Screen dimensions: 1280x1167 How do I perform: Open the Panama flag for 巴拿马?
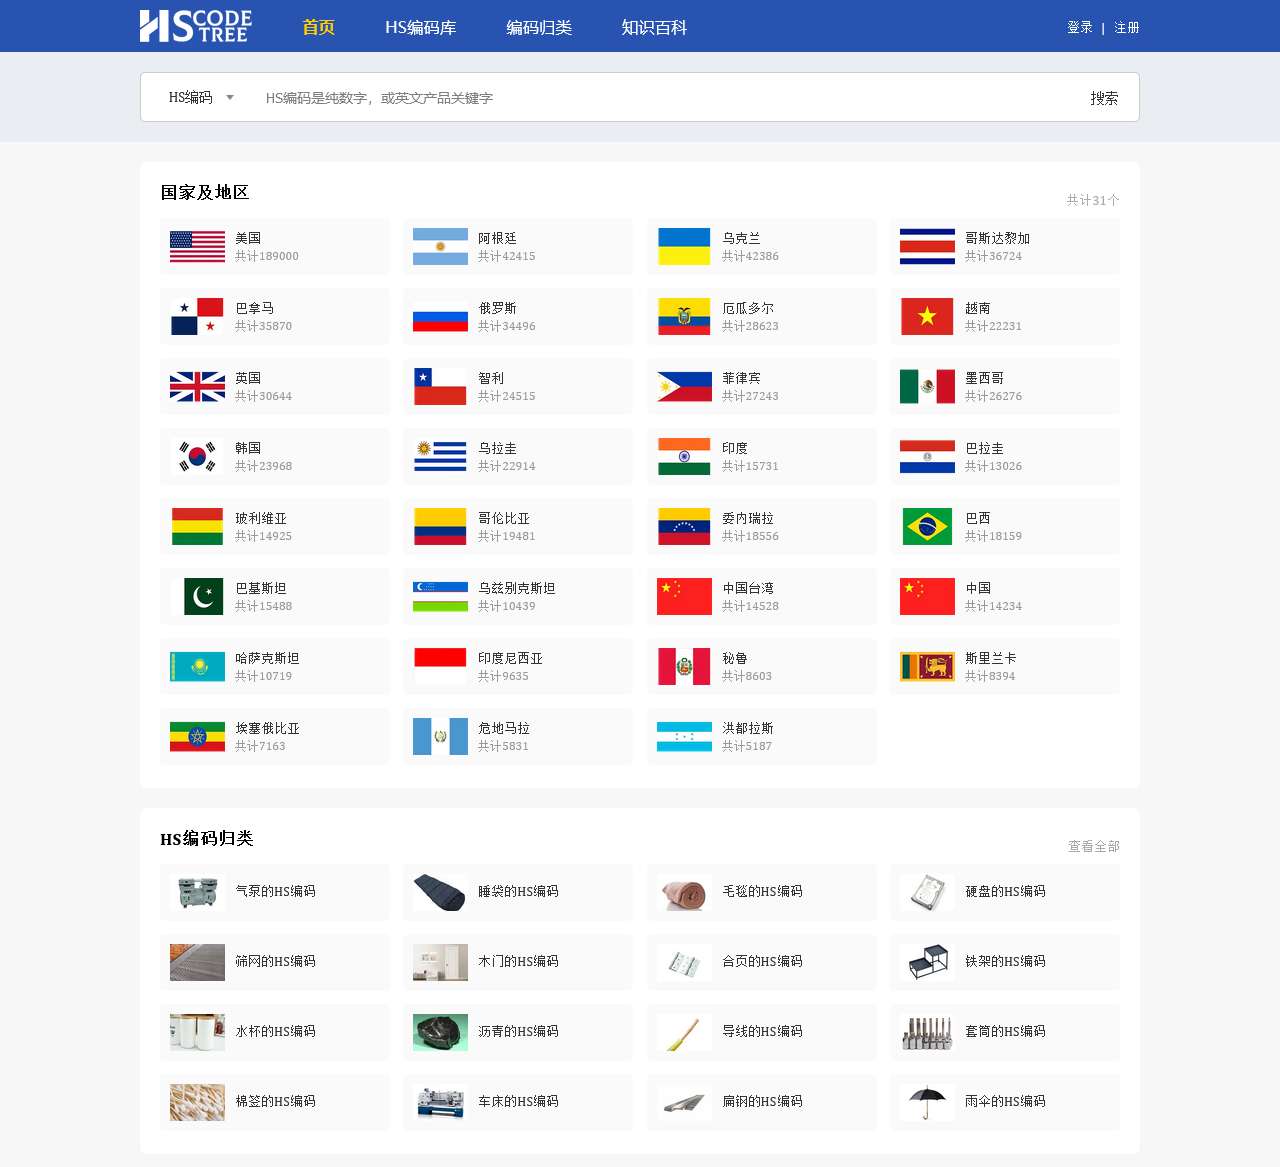197,317
